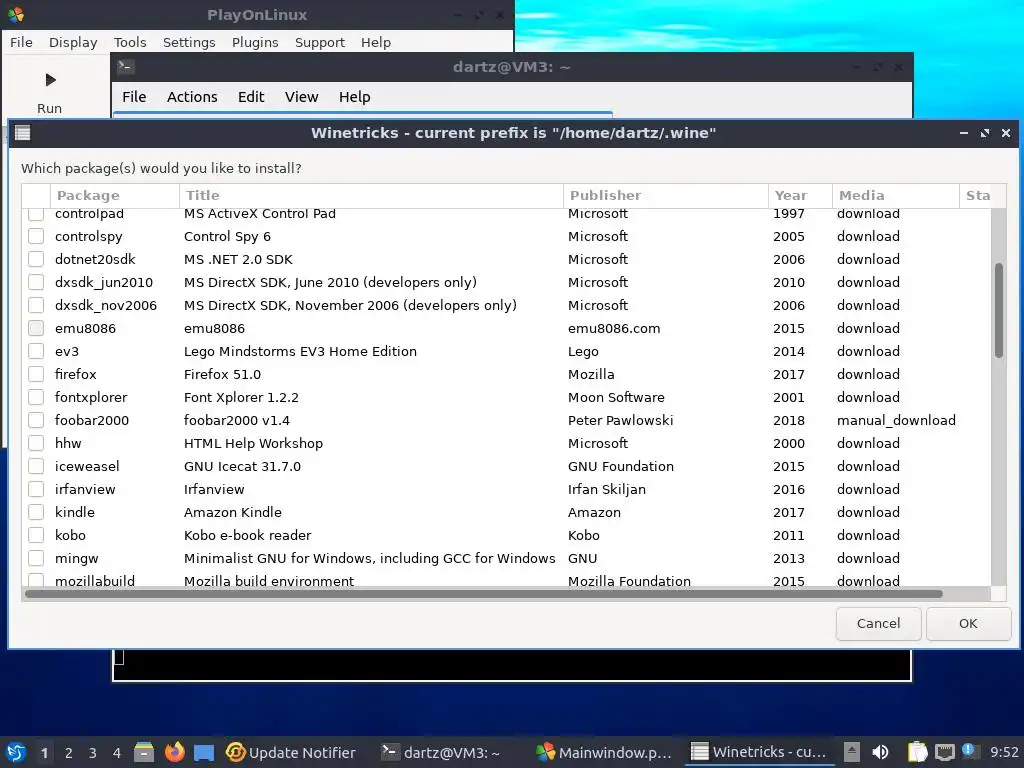Check the ev3 package checkbox

click(x=36, y=351)
